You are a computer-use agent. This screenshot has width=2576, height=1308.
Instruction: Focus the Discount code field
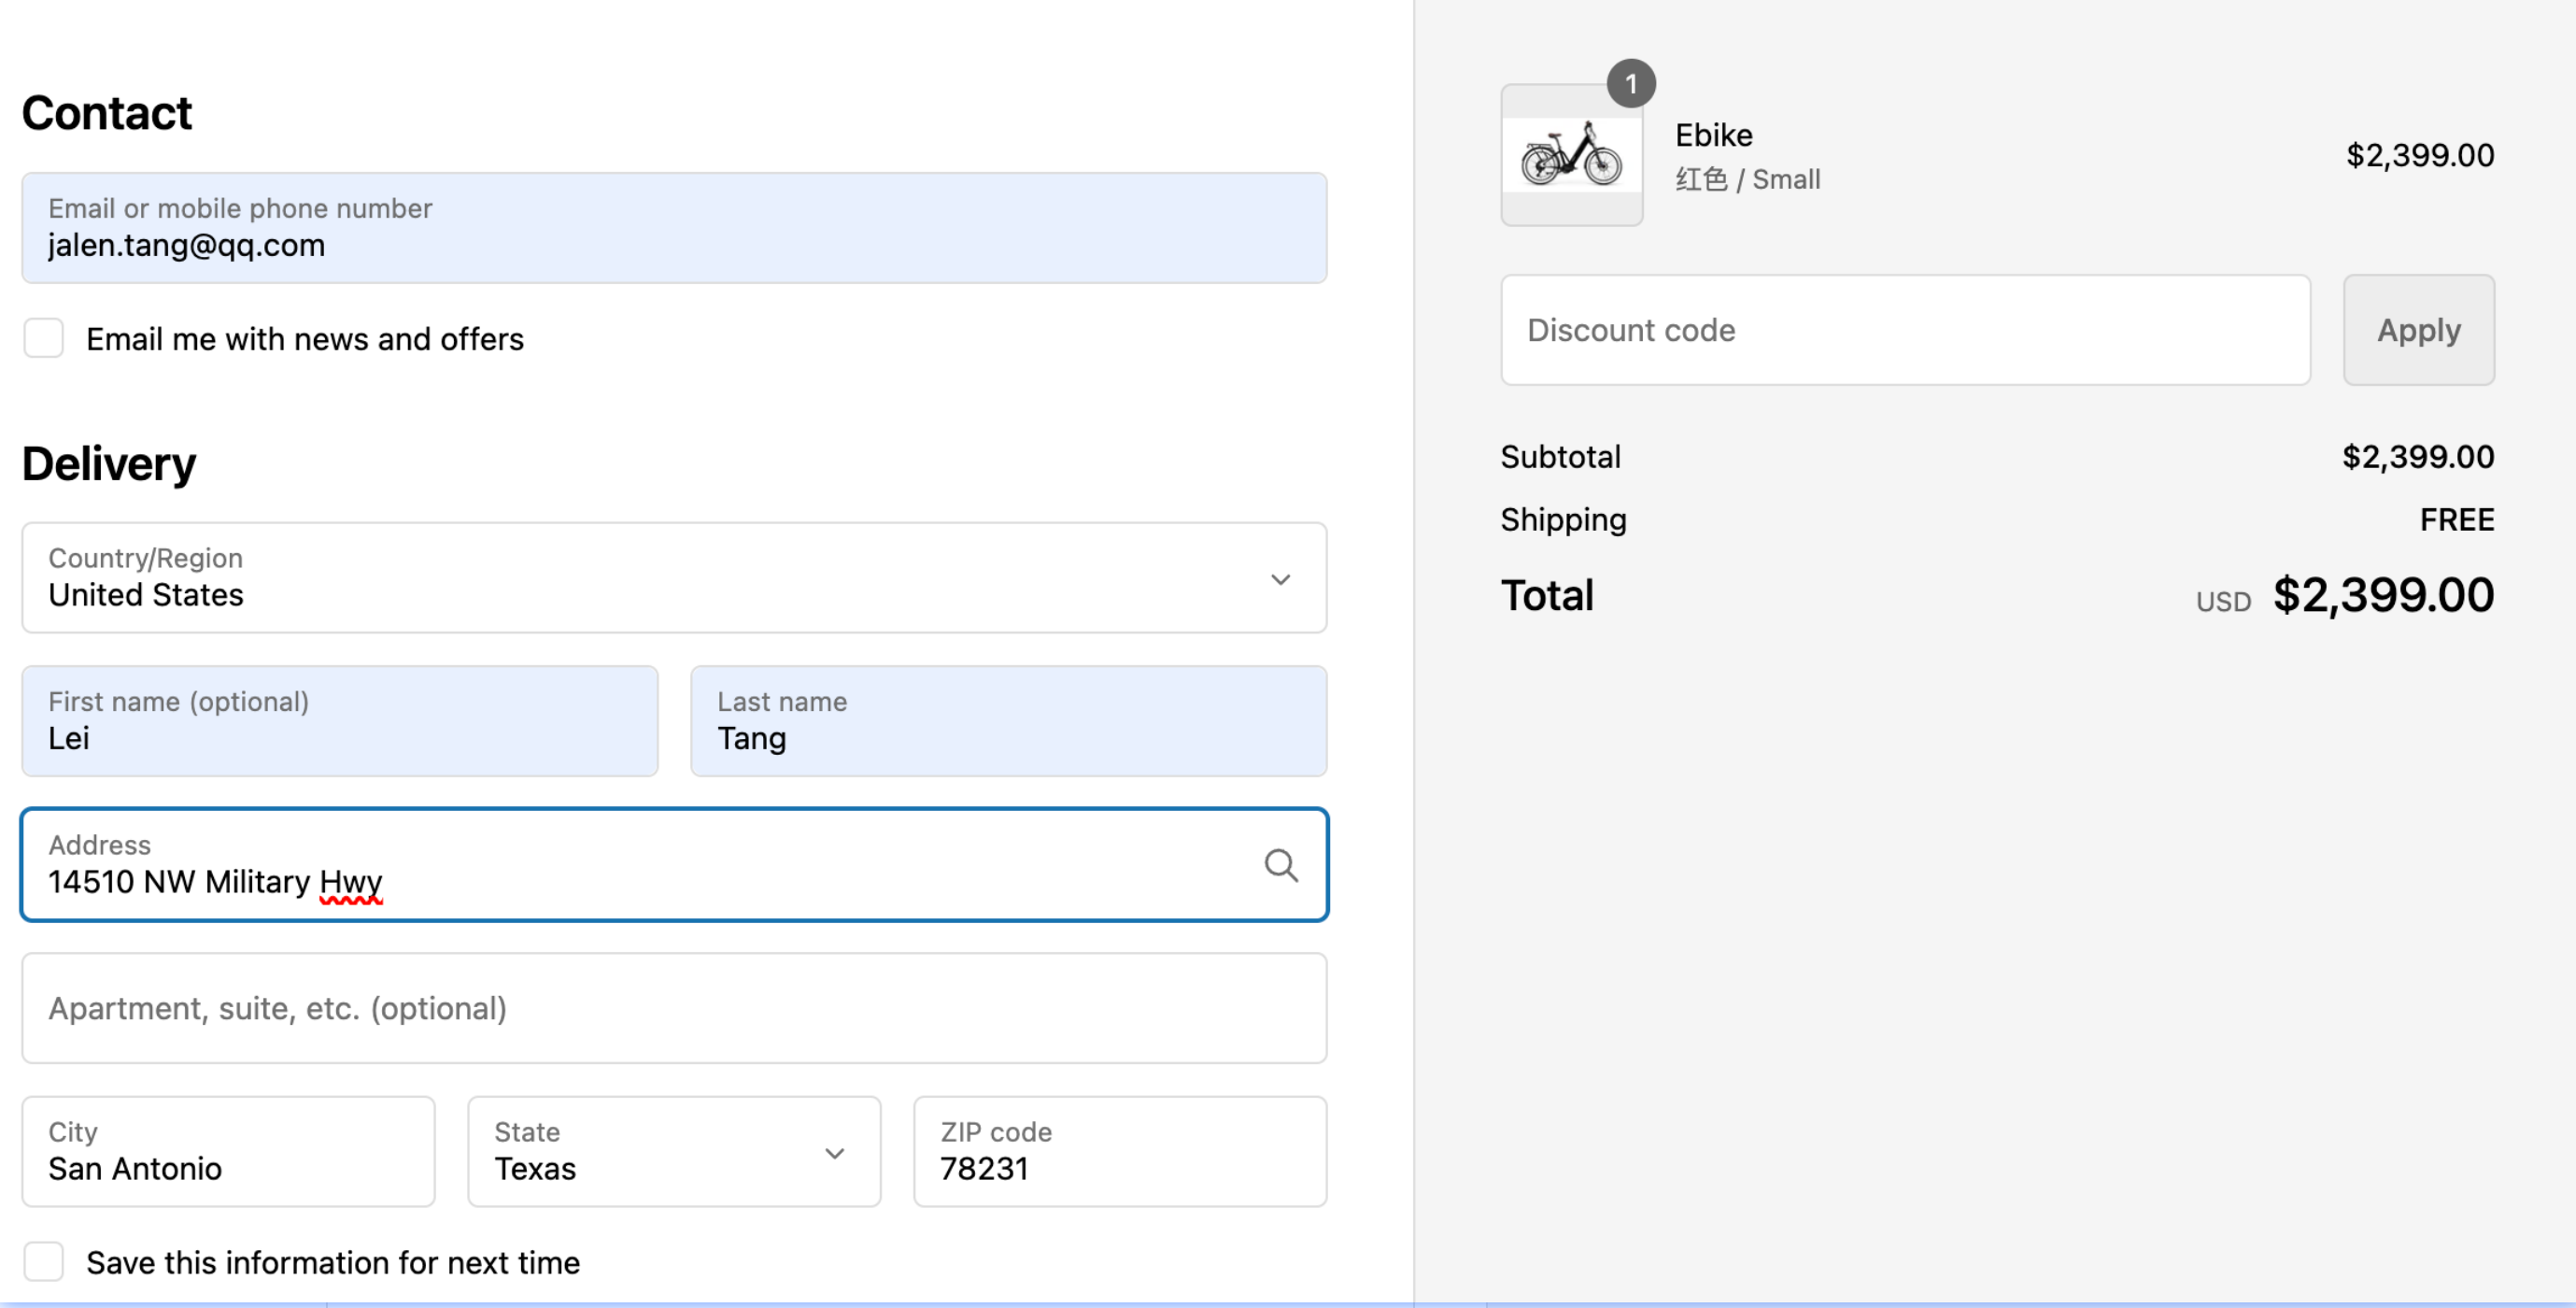click(x=1904, y=330)
